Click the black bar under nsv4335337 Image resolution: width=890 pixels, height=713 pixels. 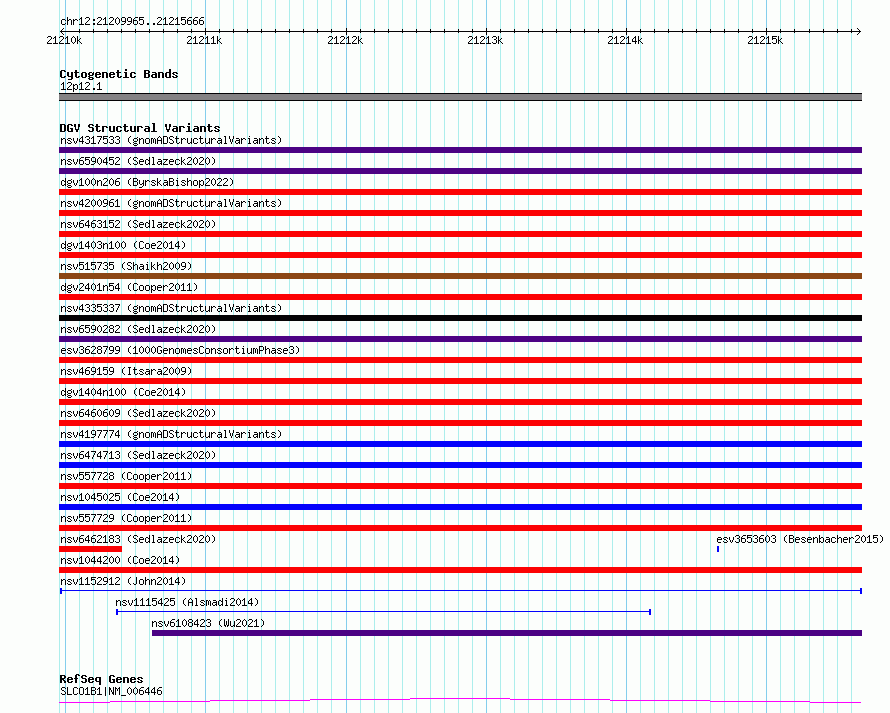(460, 318)
